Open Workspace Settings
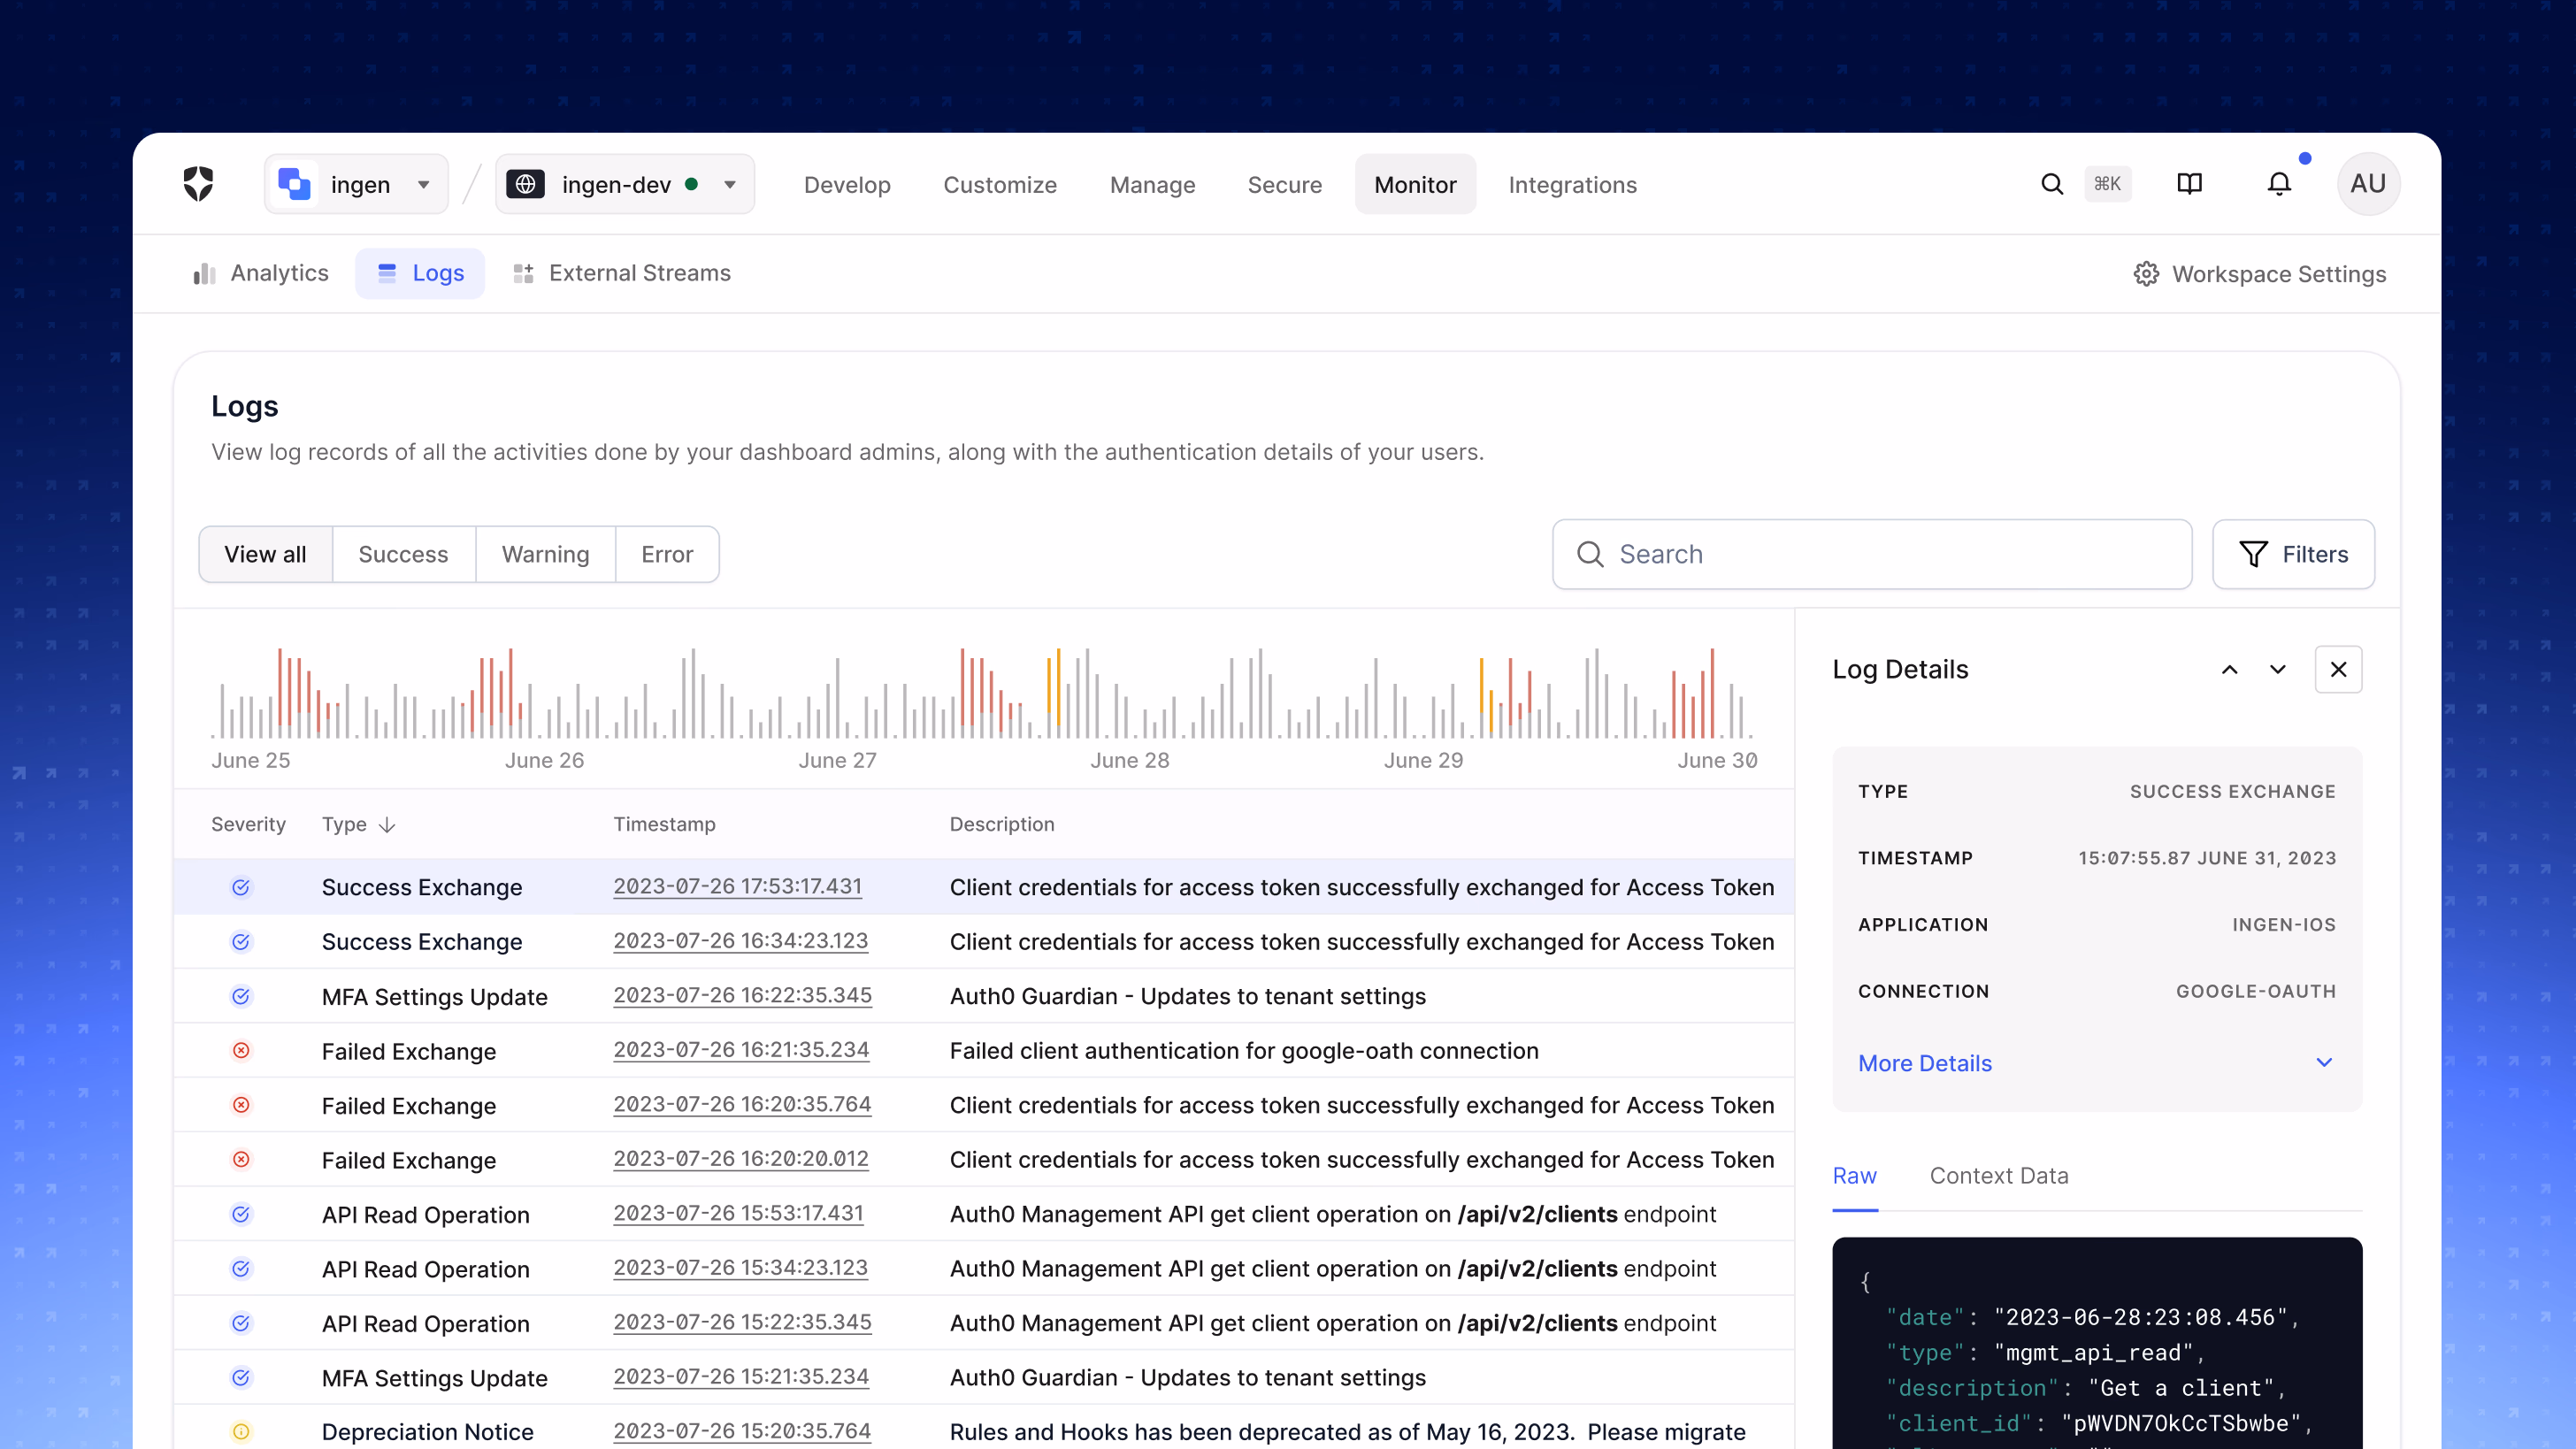The height and width of the screenshot is (1449, 2576). coord(2259,274)
